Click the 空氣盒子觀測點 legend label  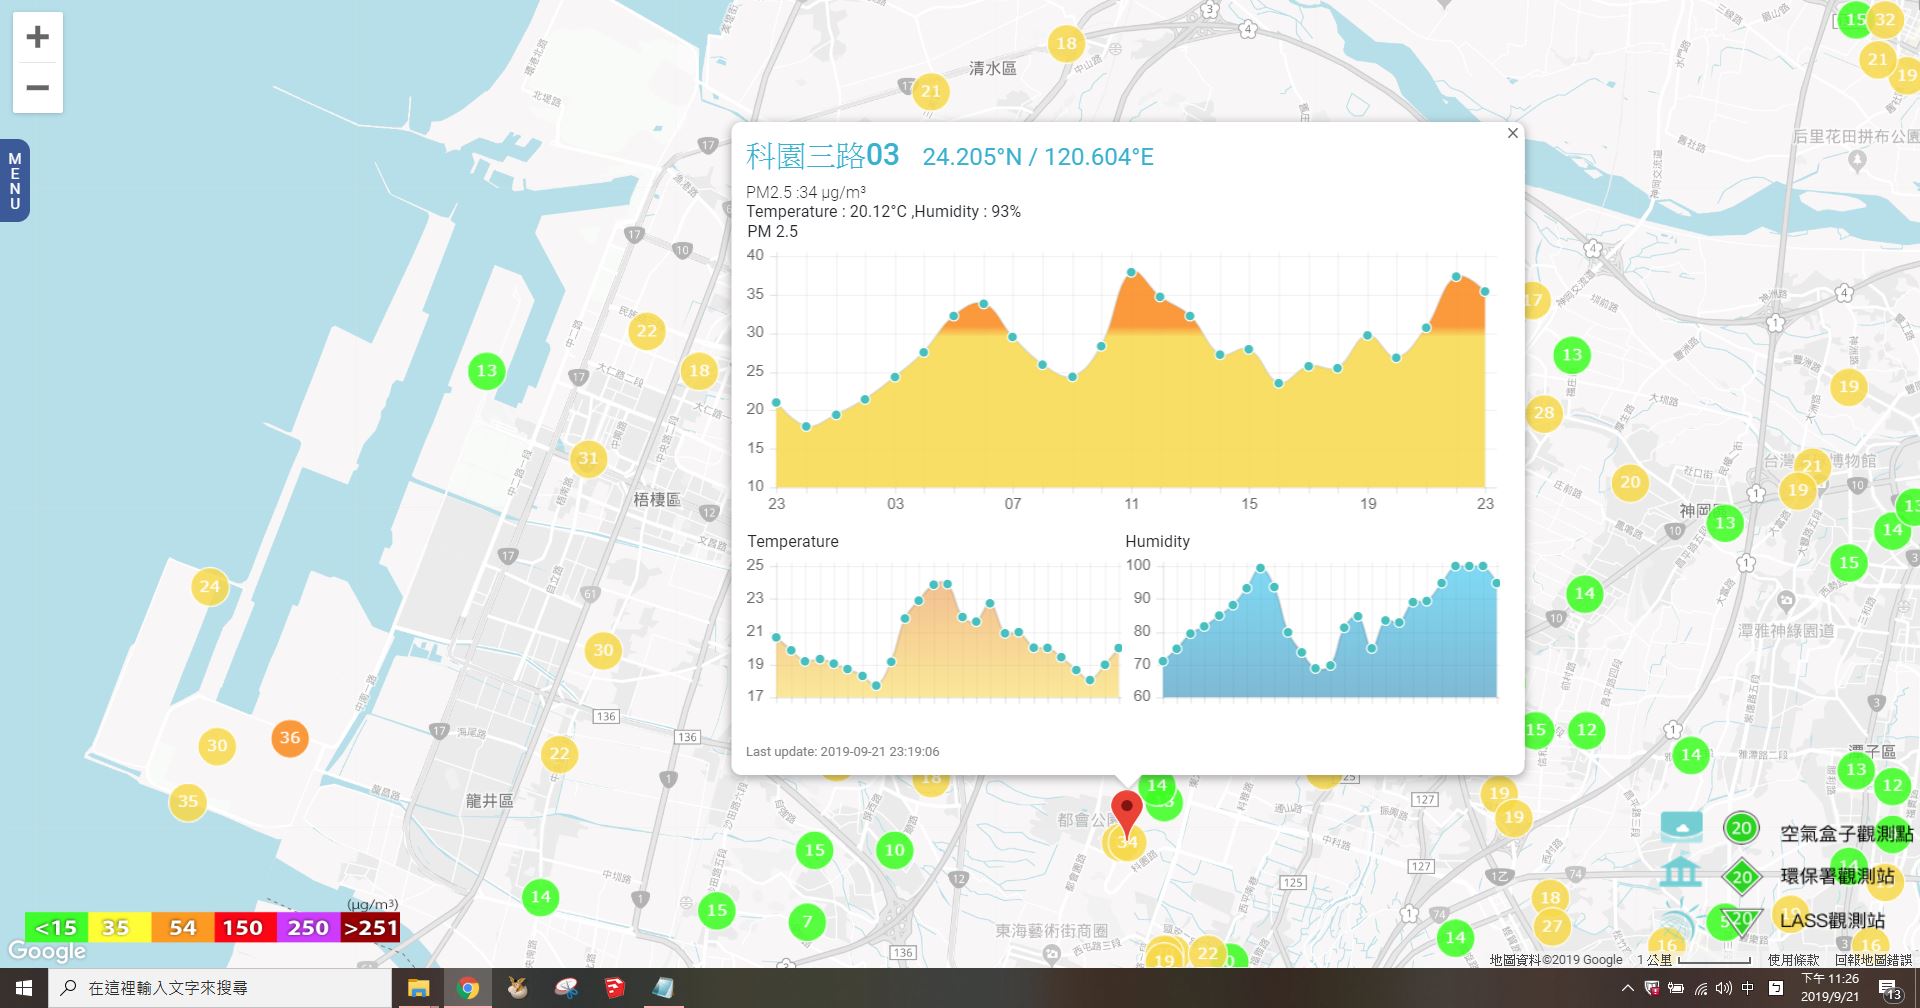(x=1847, y=833)
